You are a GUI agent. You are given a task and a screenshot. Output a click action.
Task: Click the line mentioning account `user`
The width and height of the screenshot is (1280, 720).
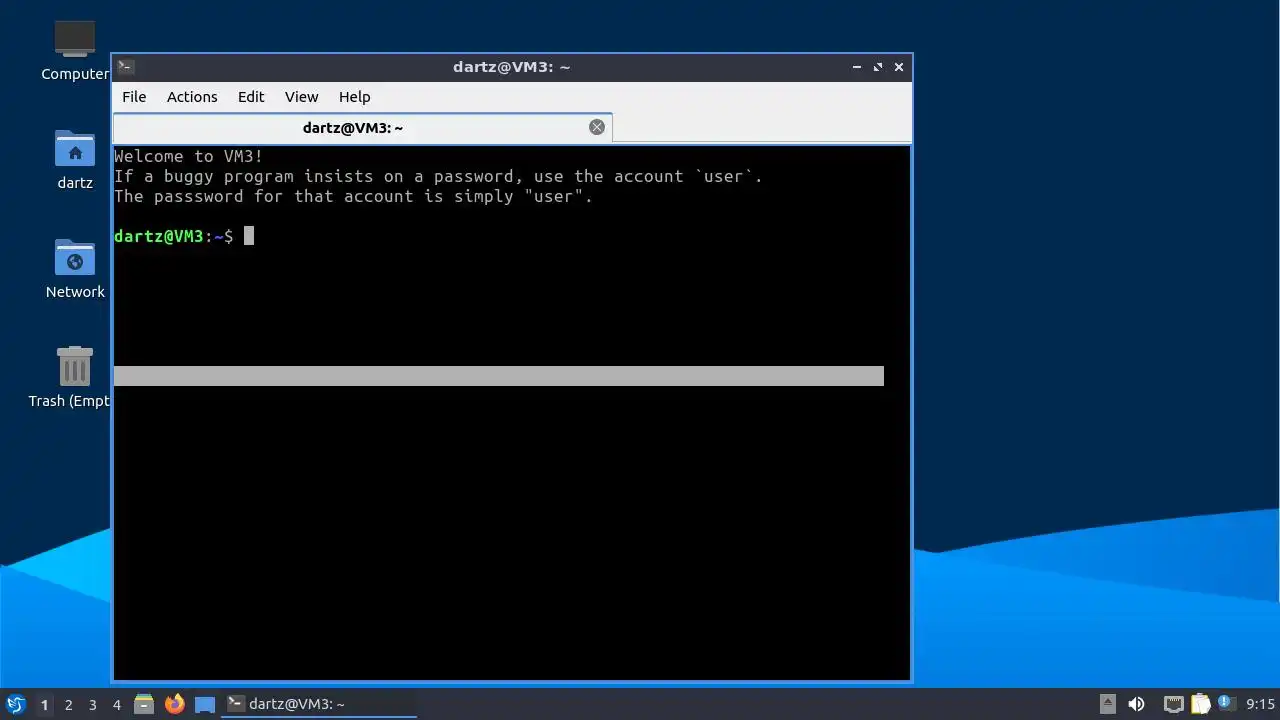(438, 176)
